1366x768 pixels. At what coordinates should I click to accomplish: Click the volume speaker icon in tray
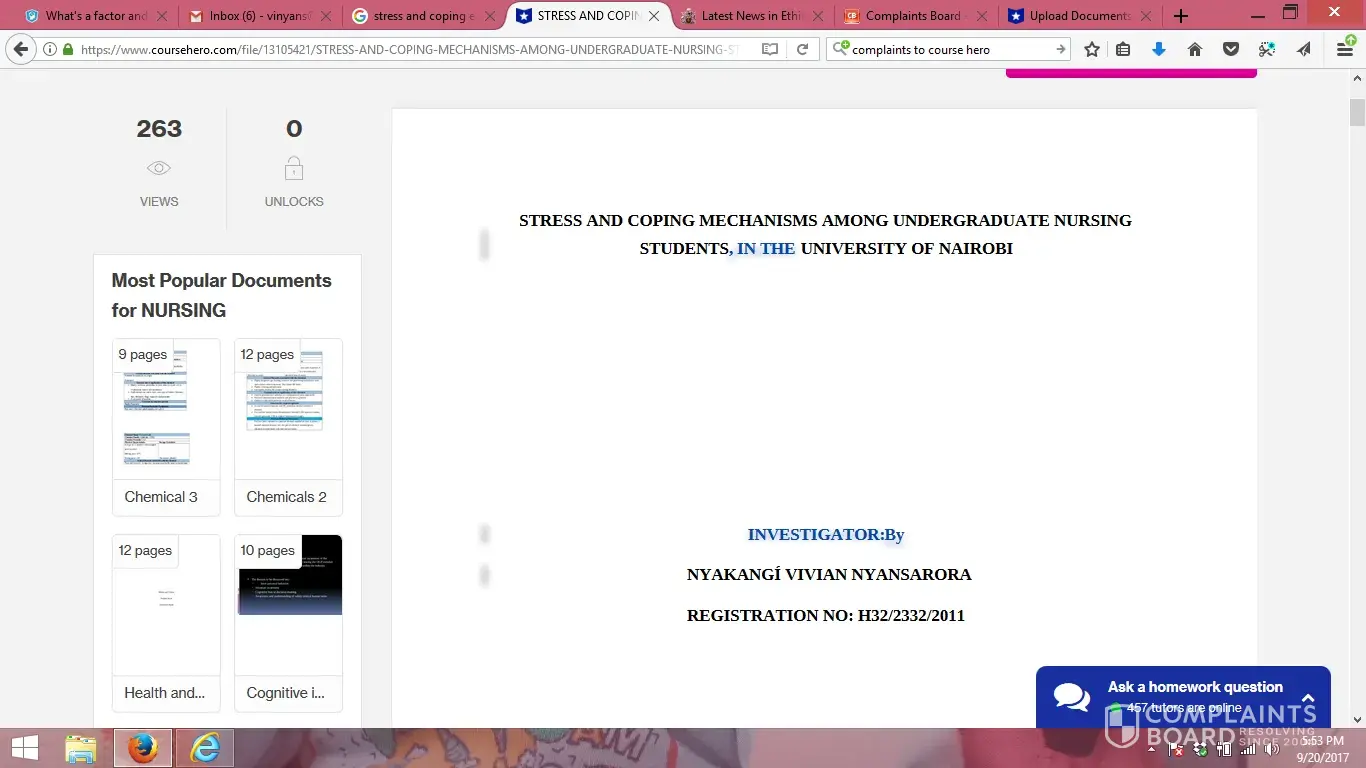[x=1271, y=749]
